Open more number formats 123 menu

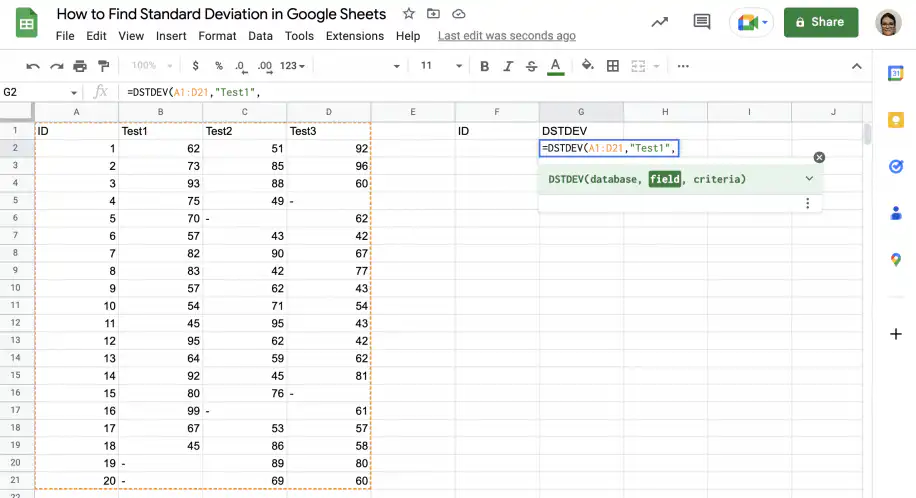tap(292, 65)
